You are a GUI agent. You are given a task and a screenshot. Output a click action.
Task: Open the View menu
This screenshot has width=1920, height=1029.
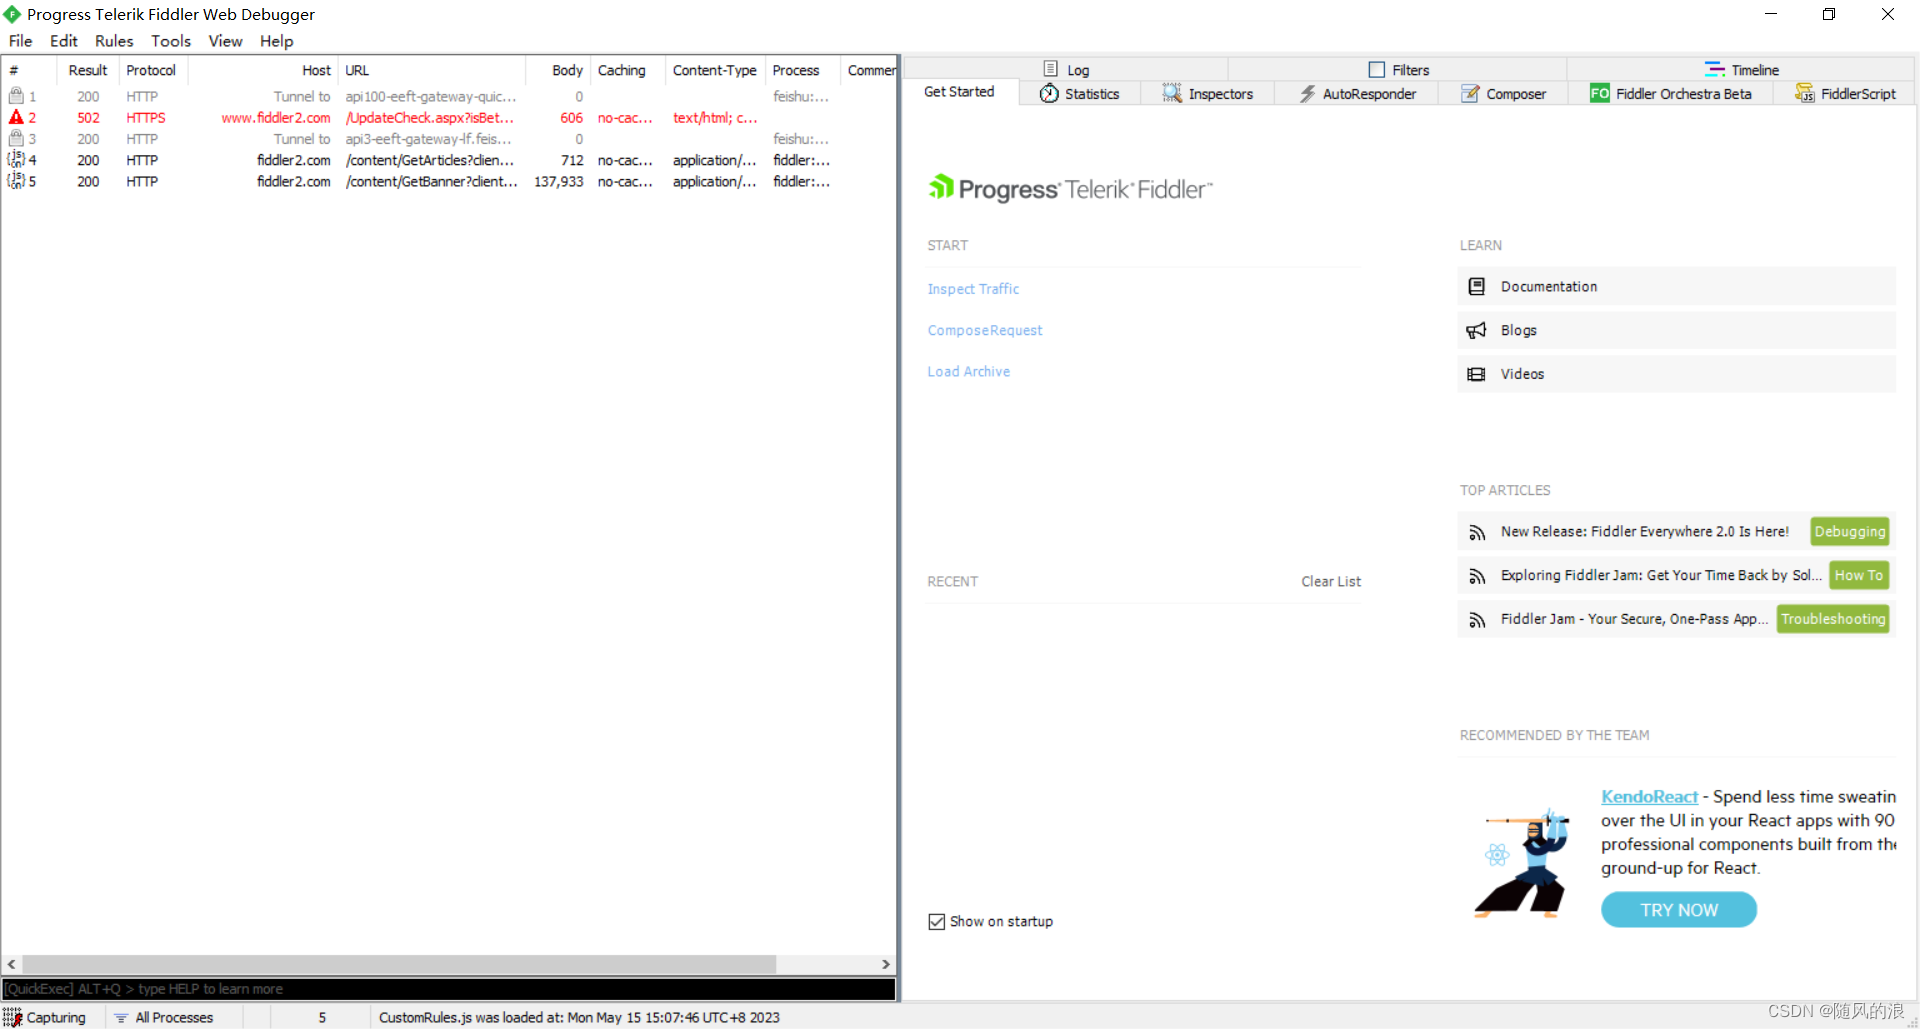coord(225,41)
